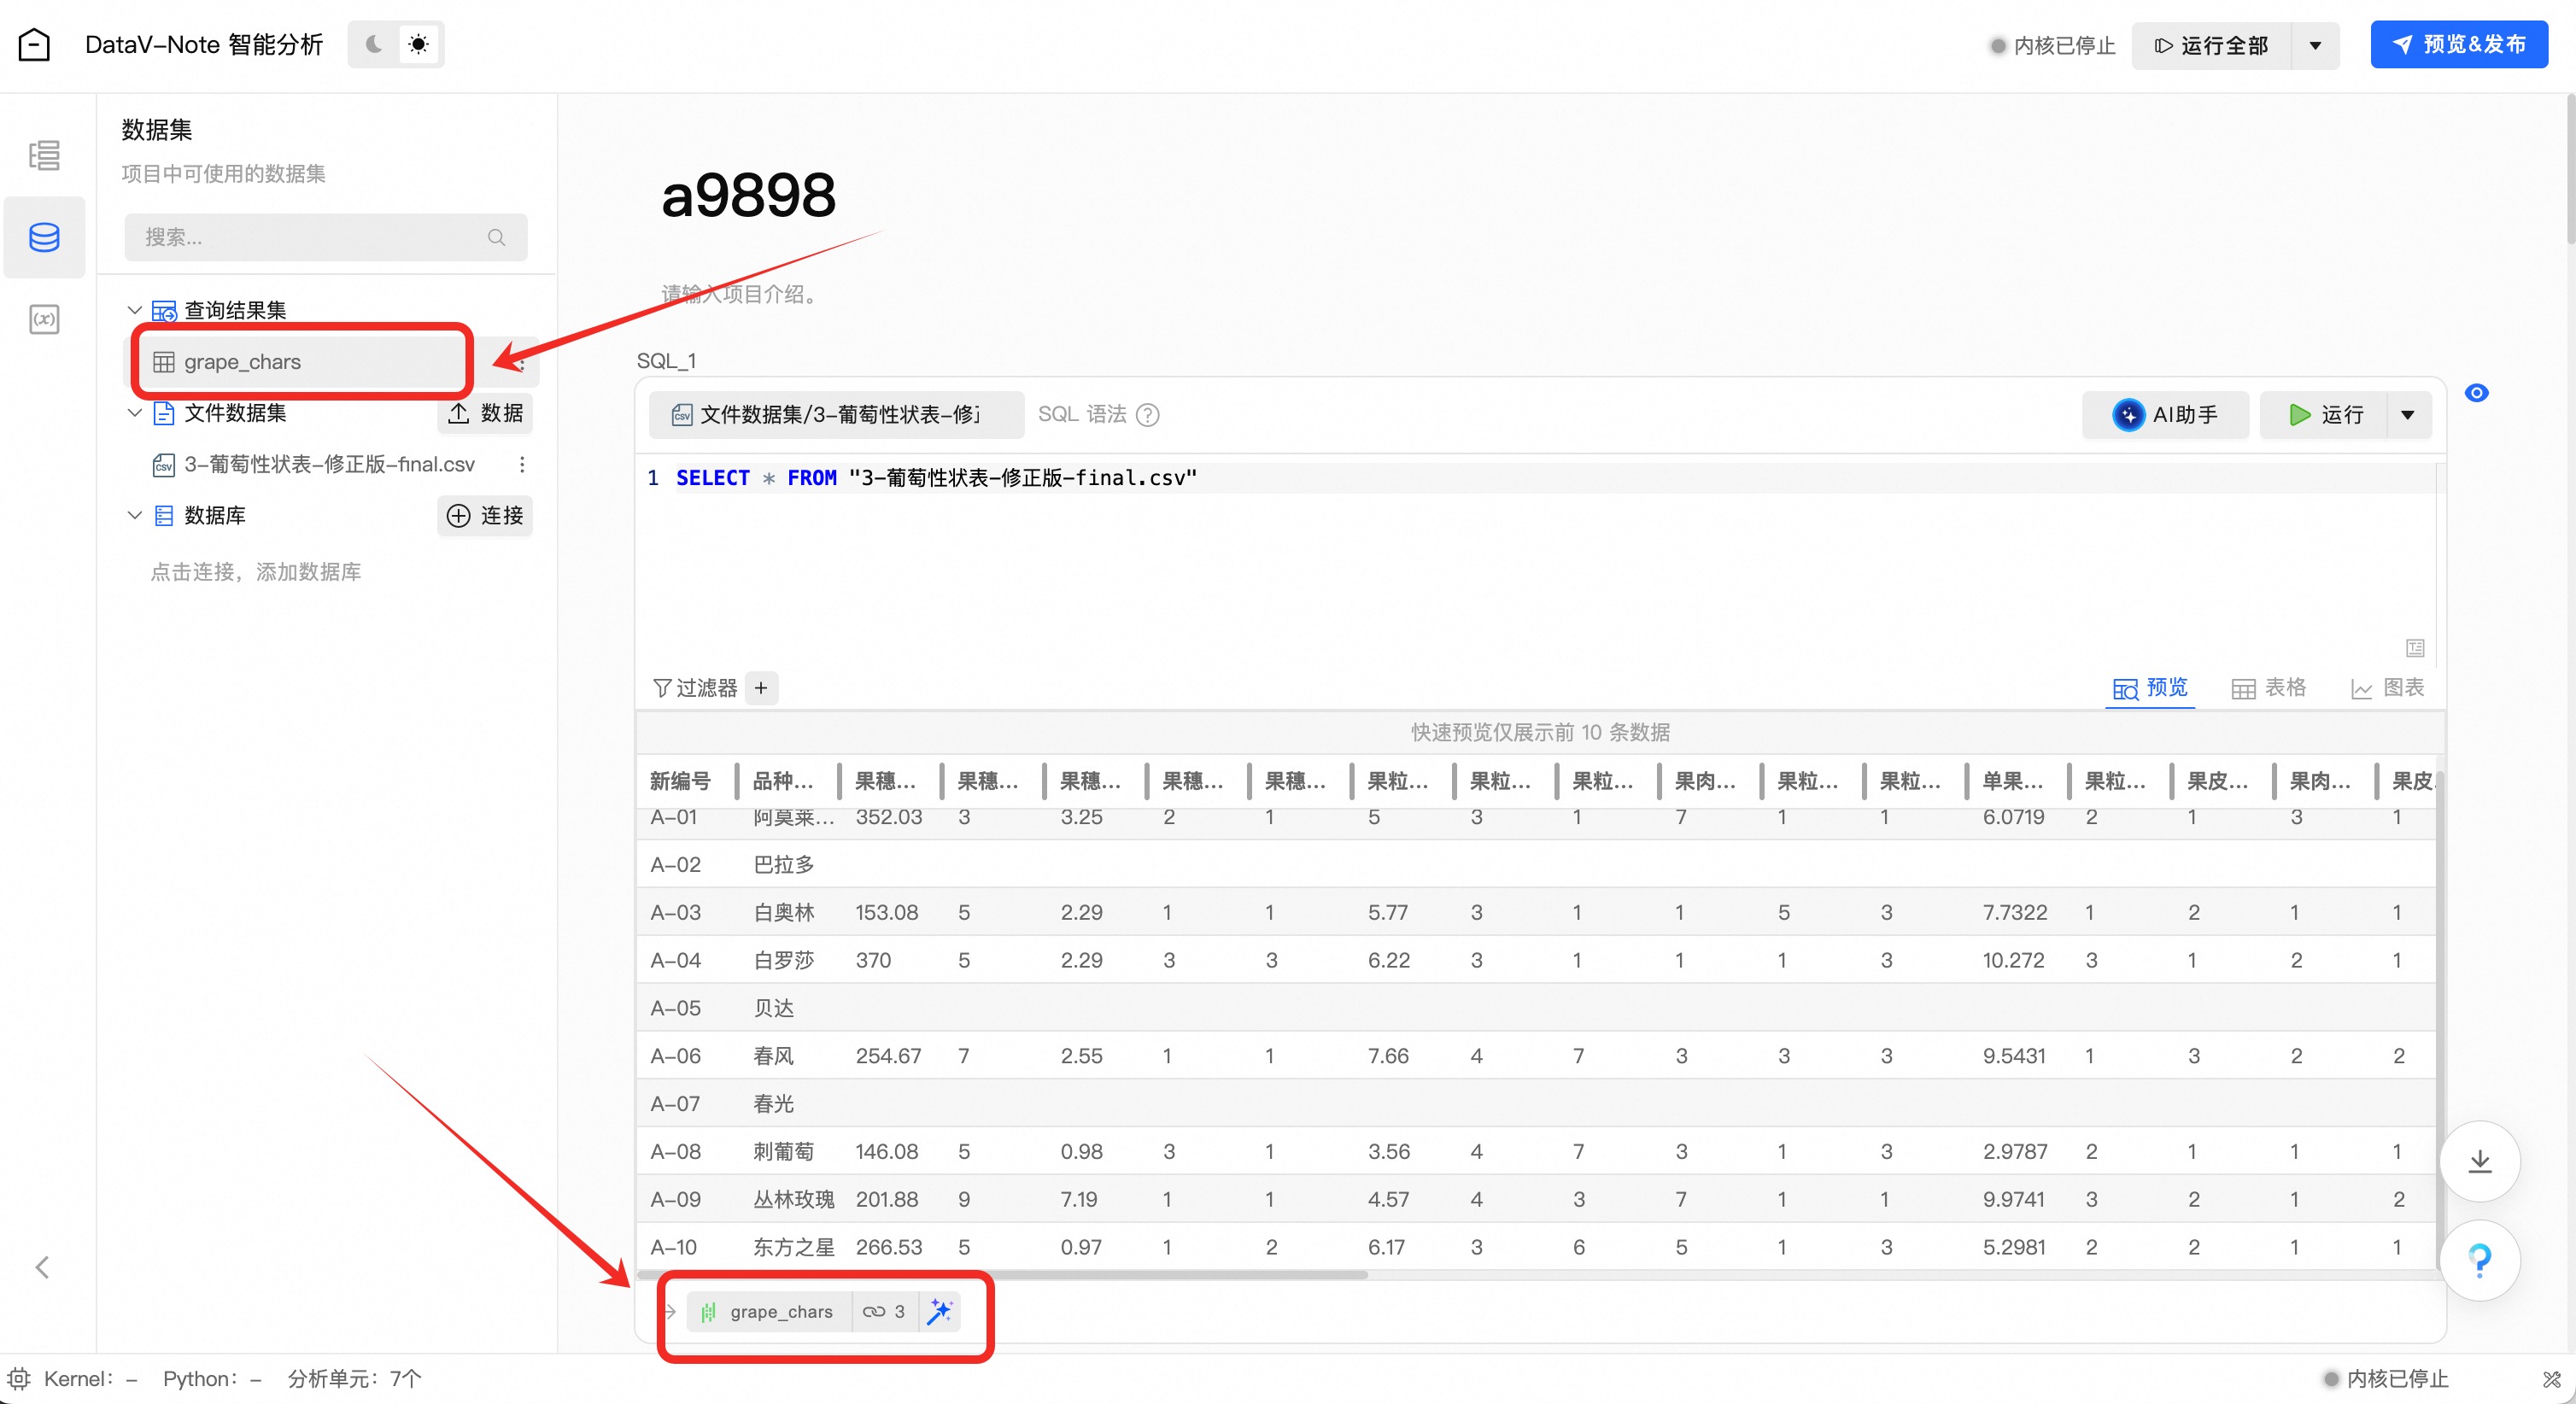Image resolution: width=2576 pixels, height=1404 pixels.
Task: Click the kernel settings icon in status bar
Action: 19,1379
